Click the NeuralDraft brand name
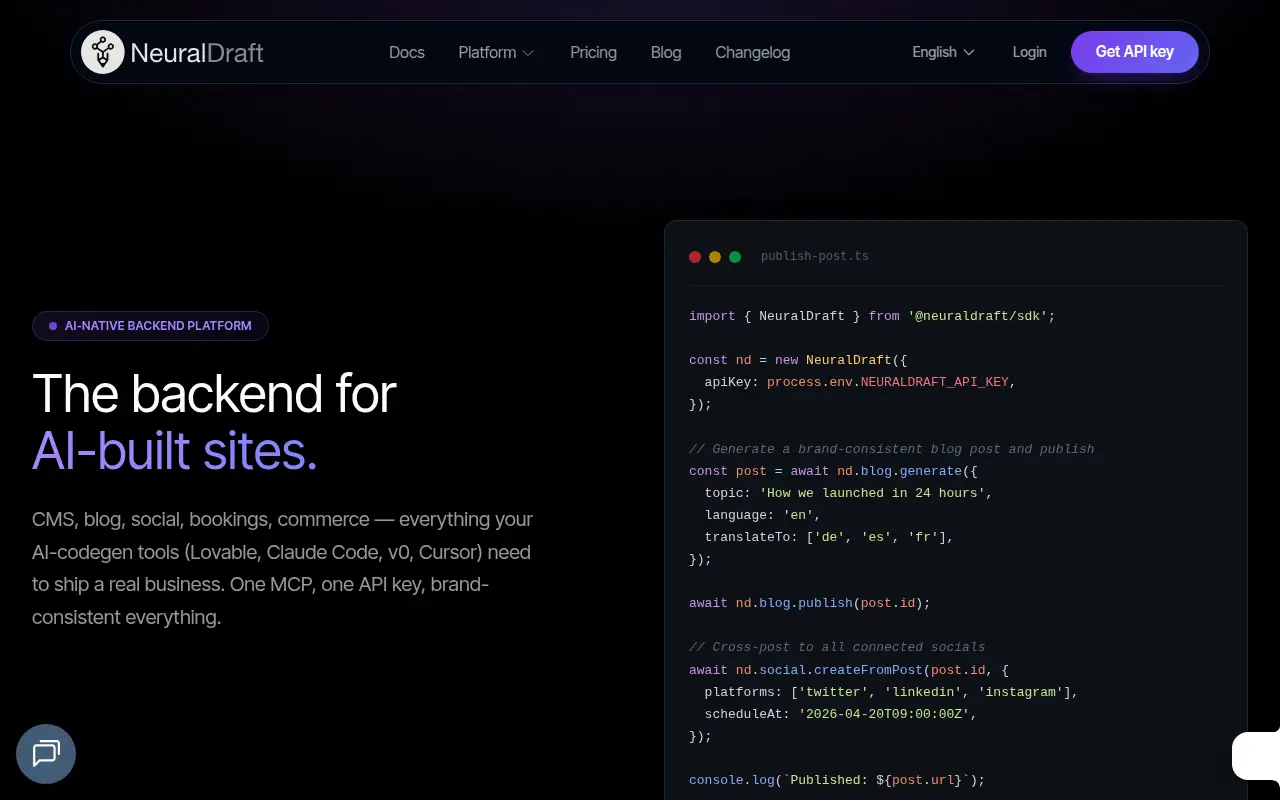Viewport: 1280px width, 800px height. 197,52
